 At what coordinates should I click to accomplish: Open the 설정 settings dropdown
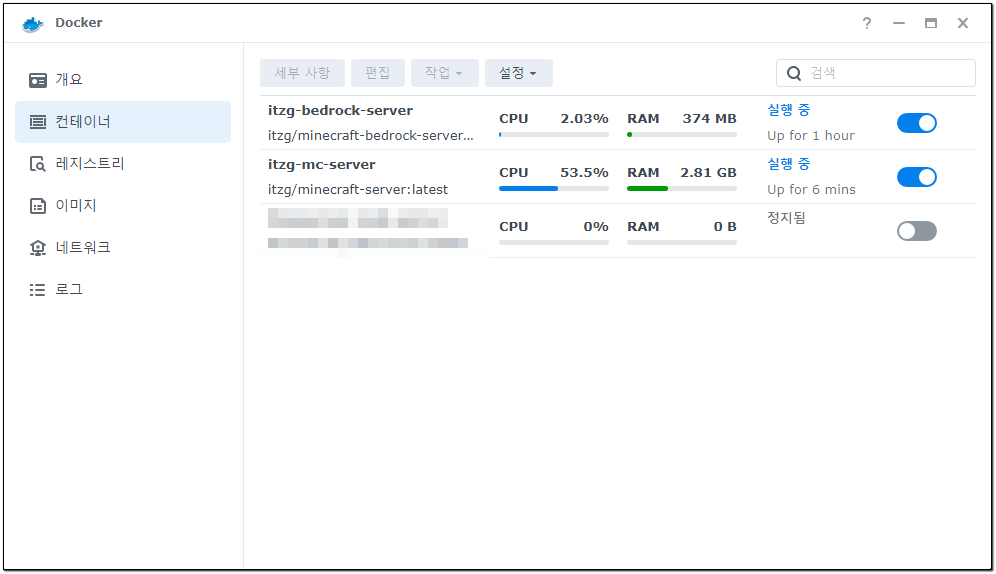(518, 73)
